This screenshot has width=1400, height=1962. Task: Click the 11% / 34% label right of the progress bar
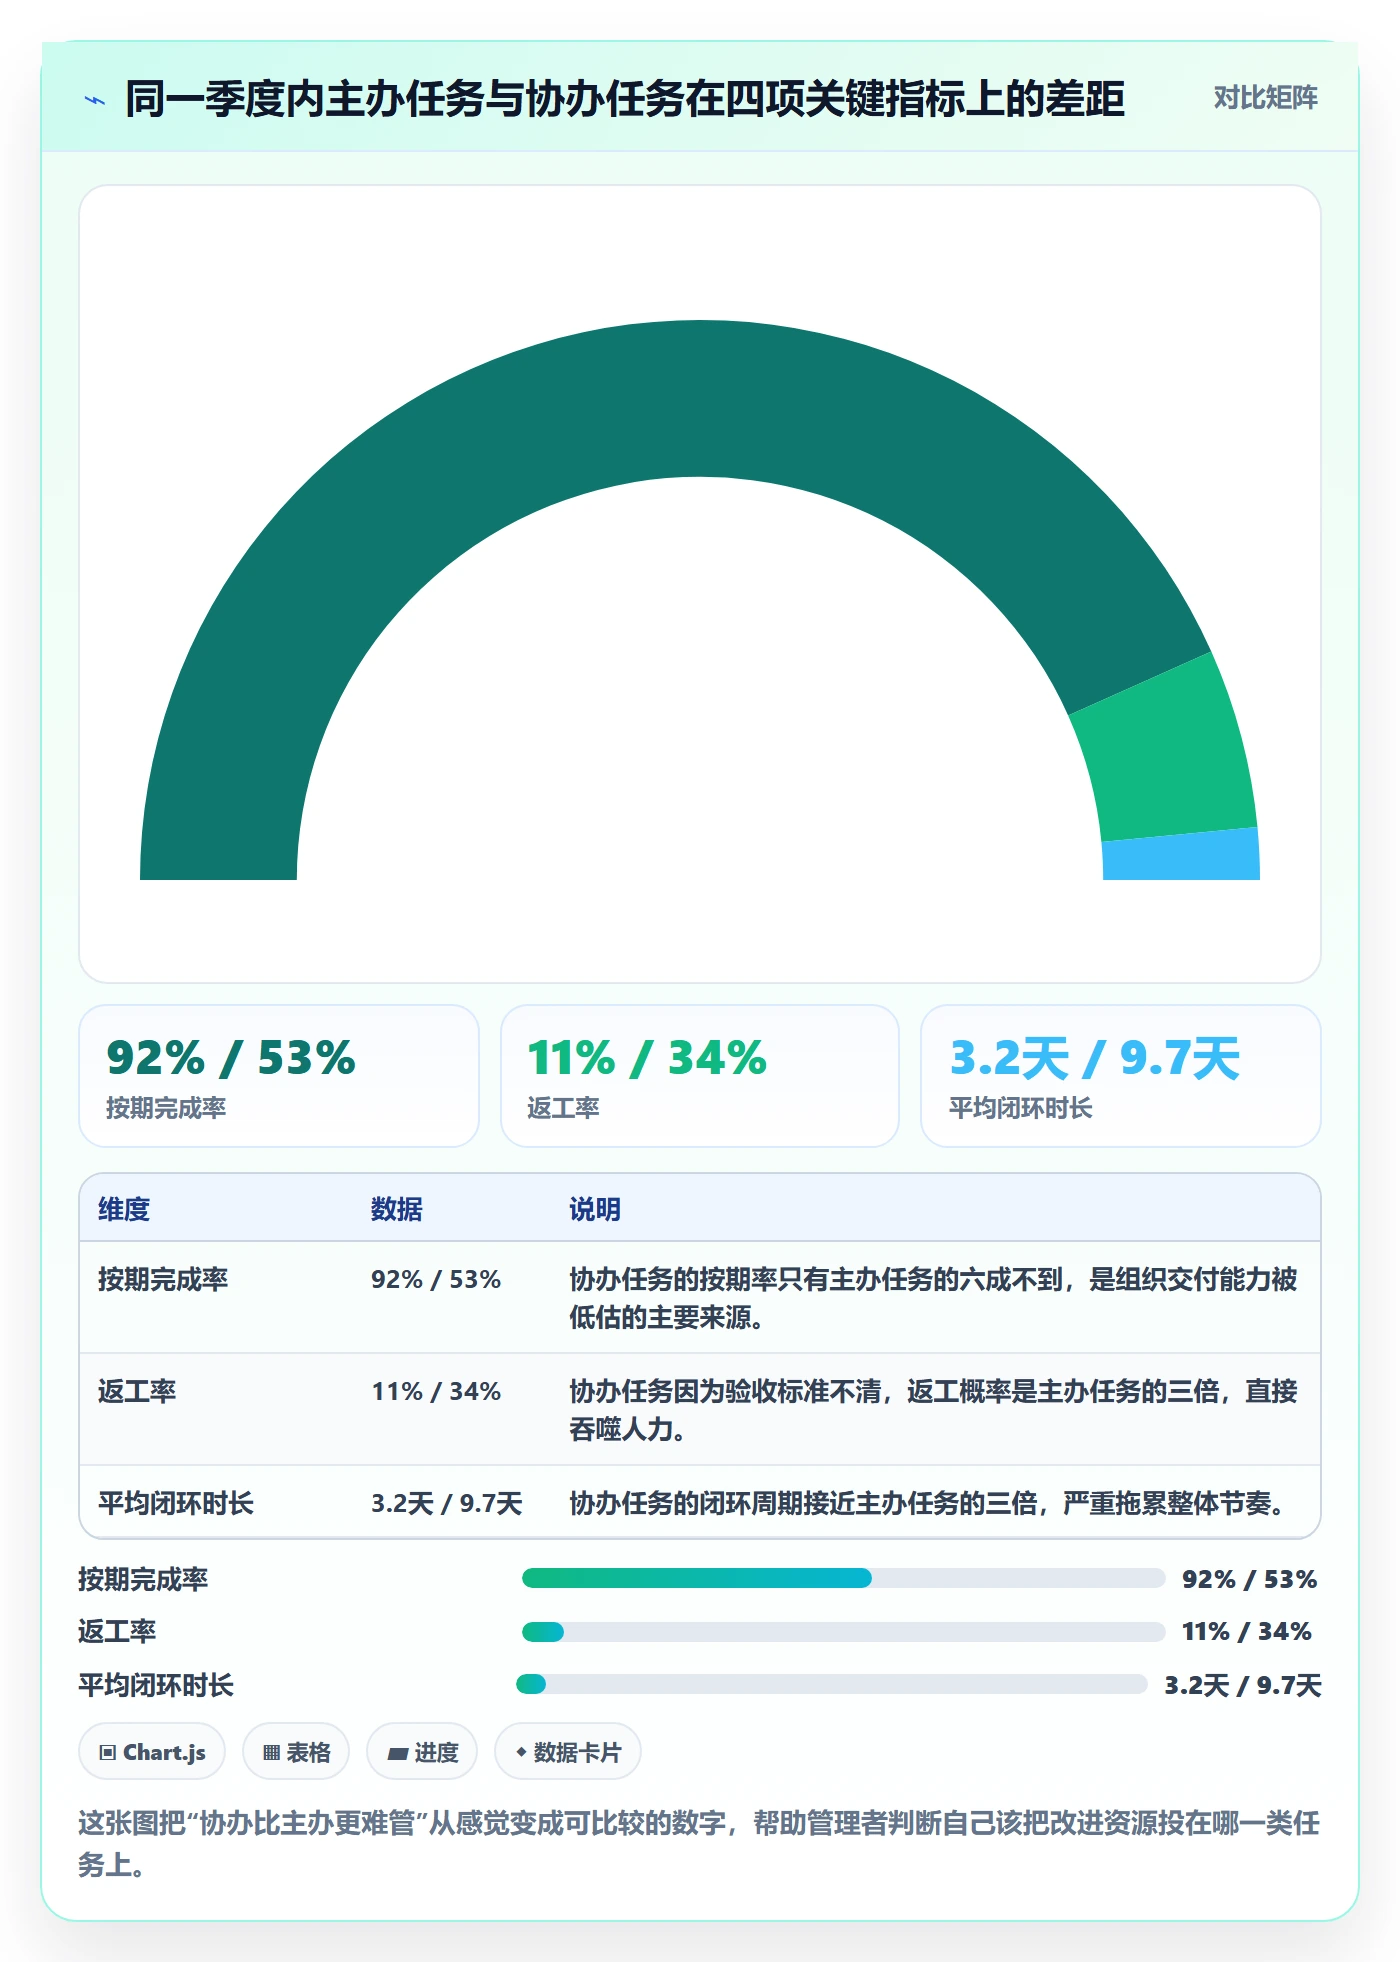[1247, 1631]
